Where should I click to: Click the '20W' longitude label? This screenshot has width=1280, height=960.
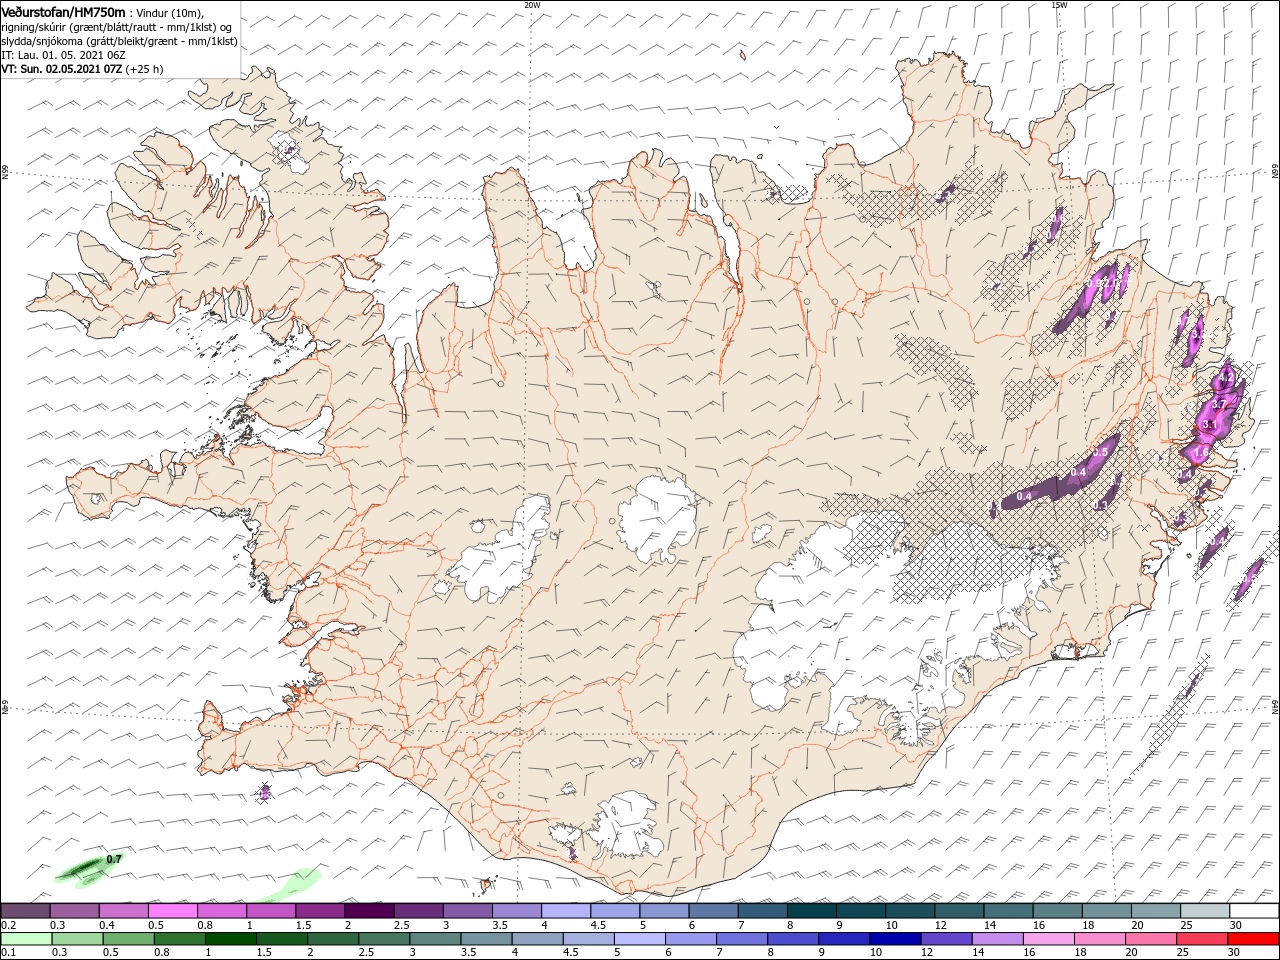(532, 5)
